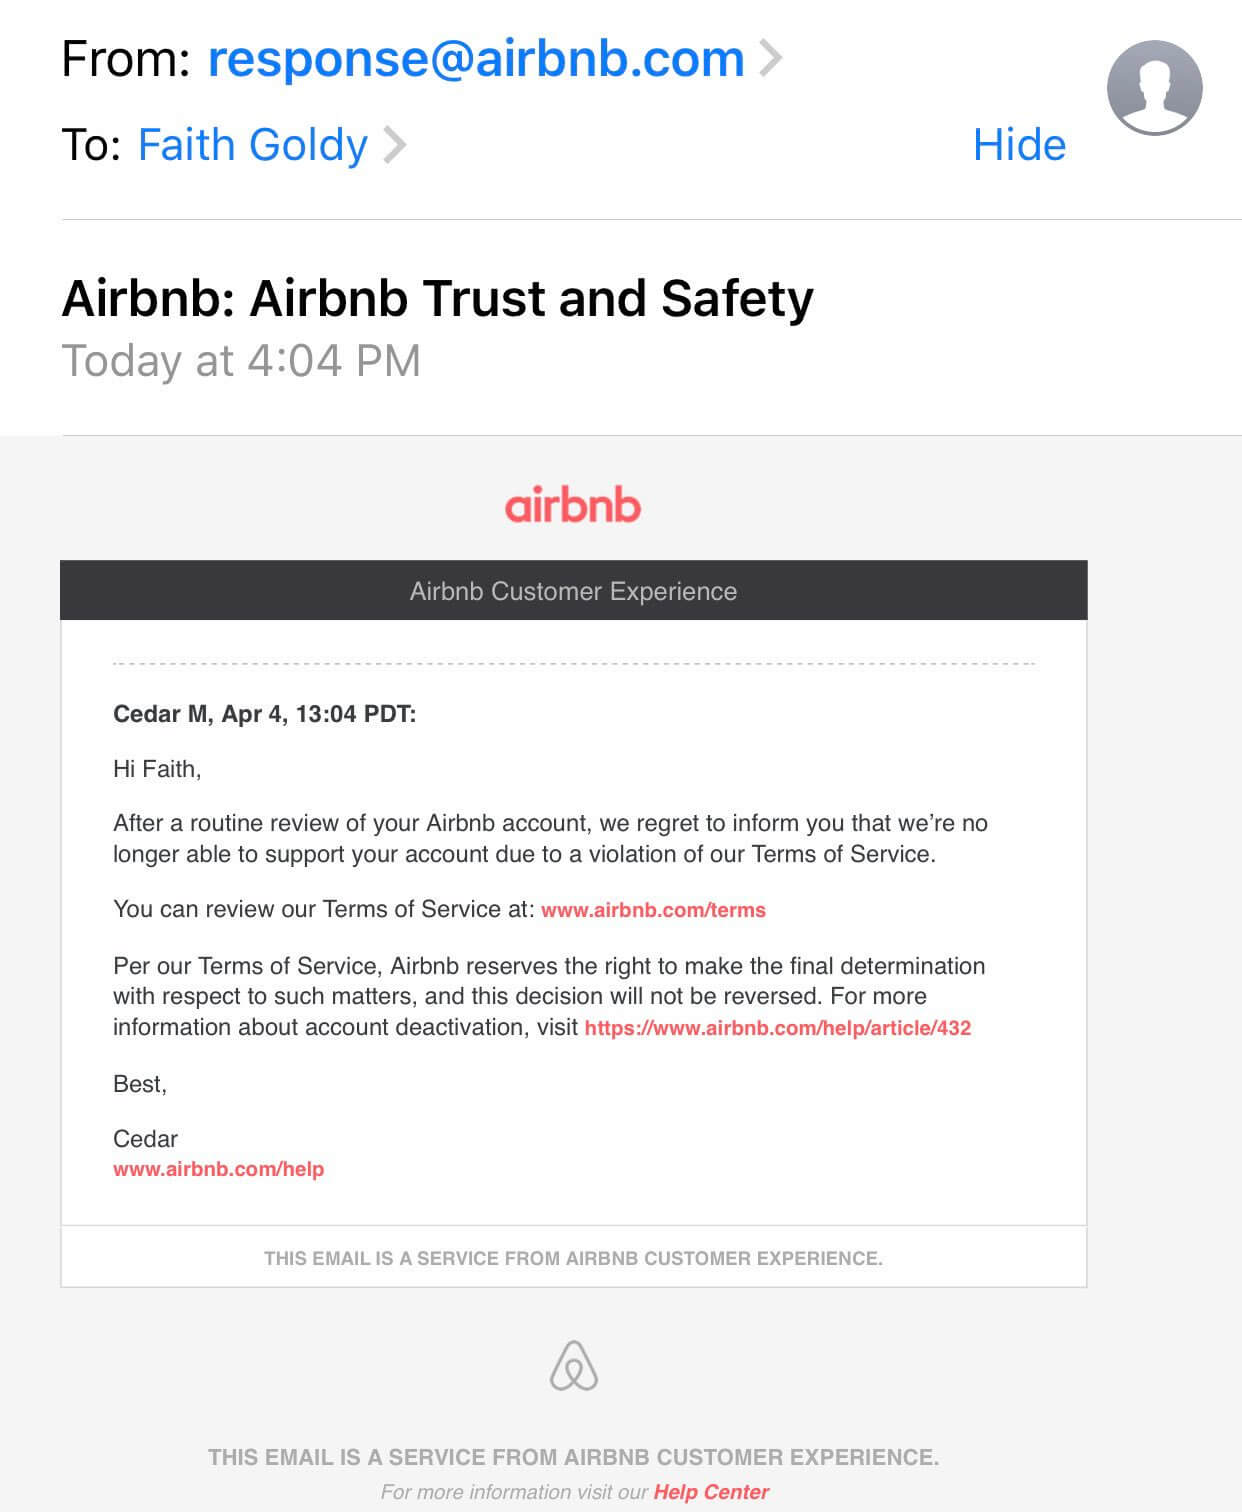The image size is (1242, 1512).
Task: Click the service notice inside email card footer
Action: [x=574, y=1258]
